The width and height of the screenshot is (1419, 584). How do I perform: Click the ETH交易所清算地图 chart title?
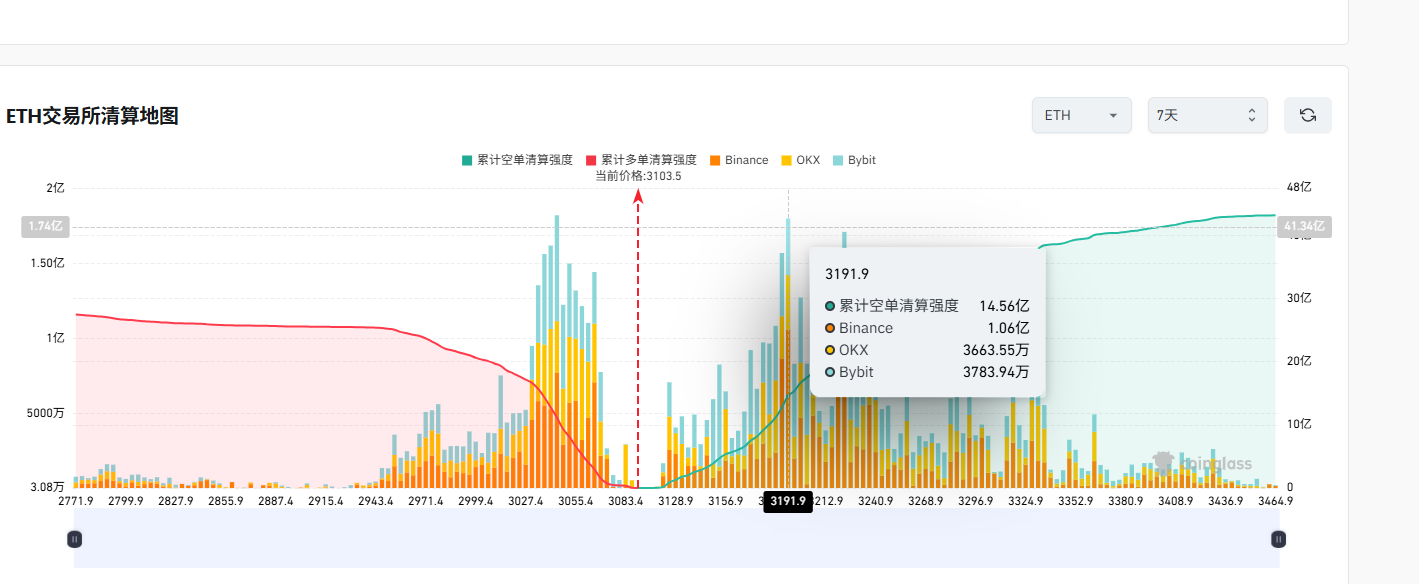click(92, 116)
